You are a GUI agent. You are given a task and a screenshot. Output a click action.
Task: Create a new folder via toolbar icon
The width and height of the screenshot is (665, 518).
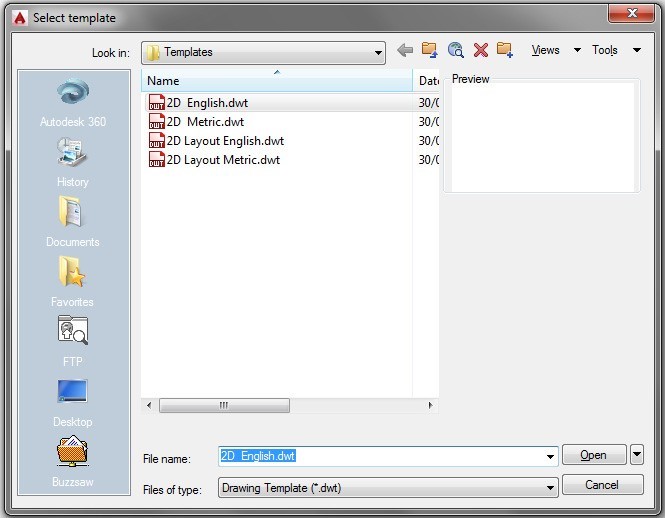pos(505,51)
